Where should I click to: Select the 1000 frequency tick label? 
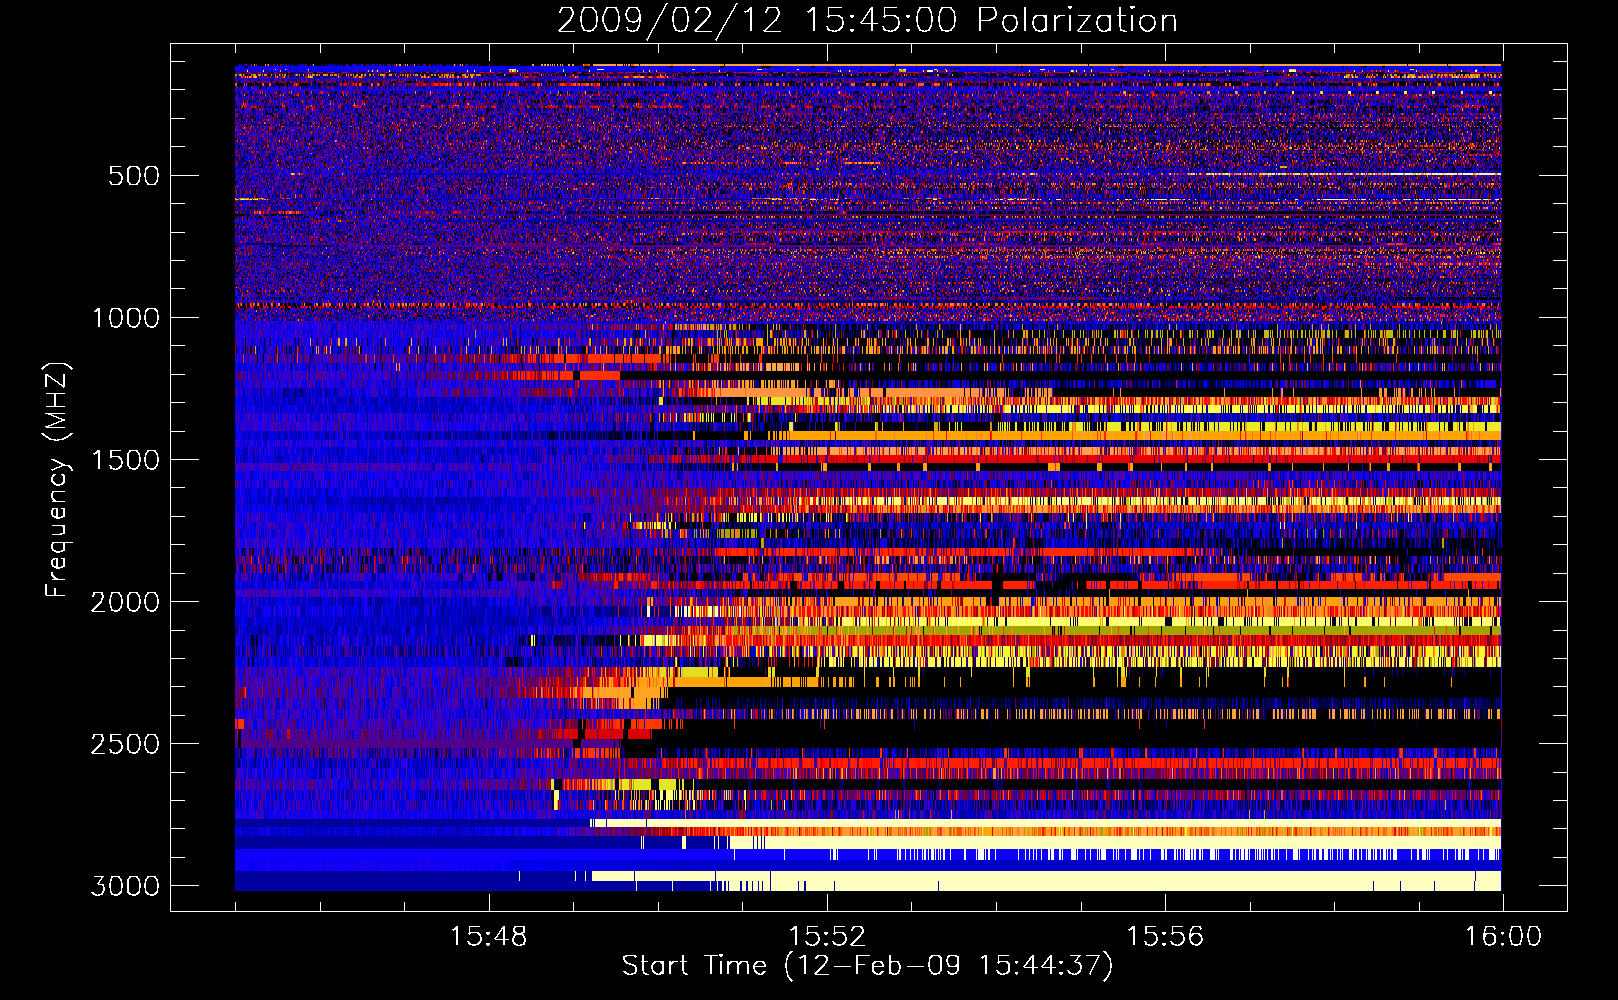point(125,318)
